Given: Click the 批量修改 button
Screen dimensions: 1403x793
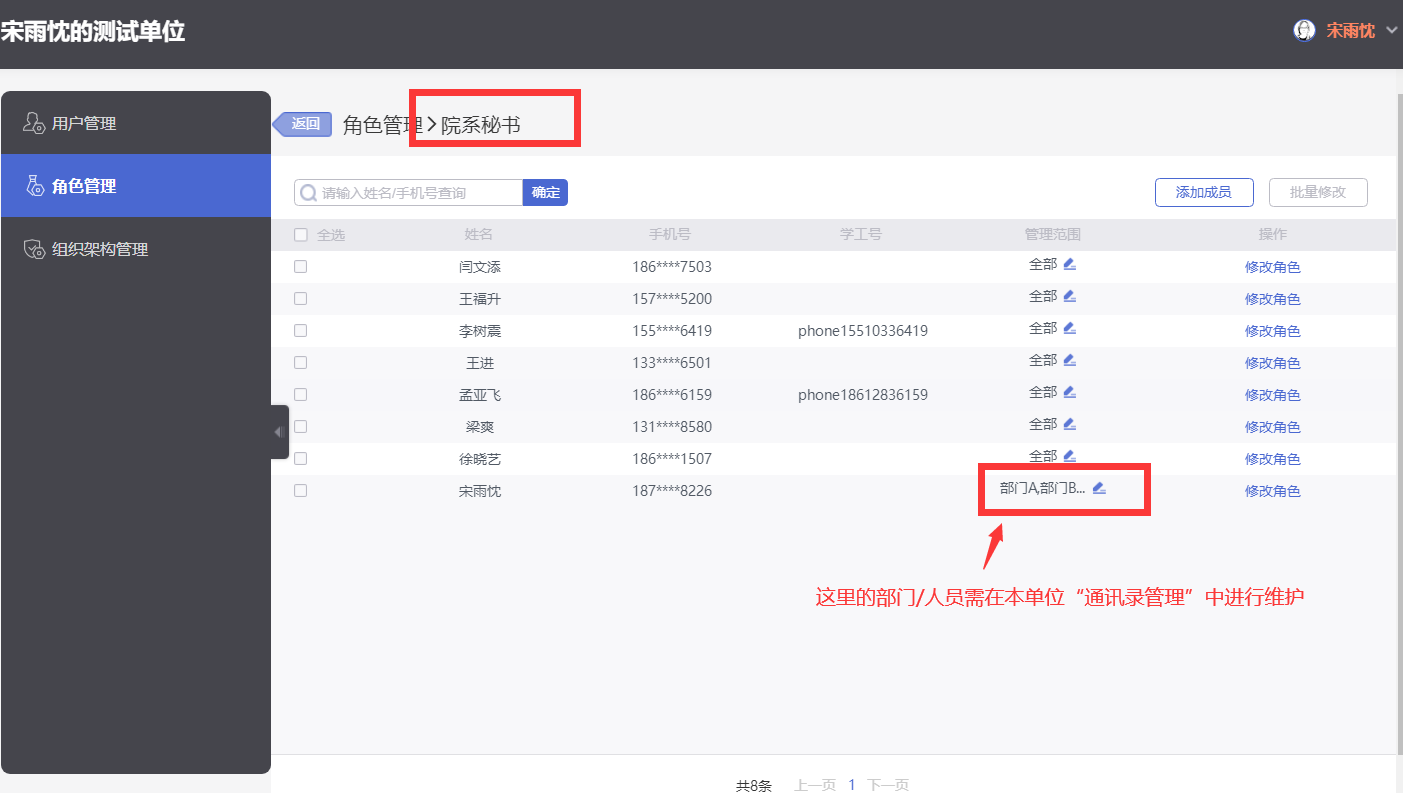Looking at the screenshot, I should click(x=1318, y=192).
